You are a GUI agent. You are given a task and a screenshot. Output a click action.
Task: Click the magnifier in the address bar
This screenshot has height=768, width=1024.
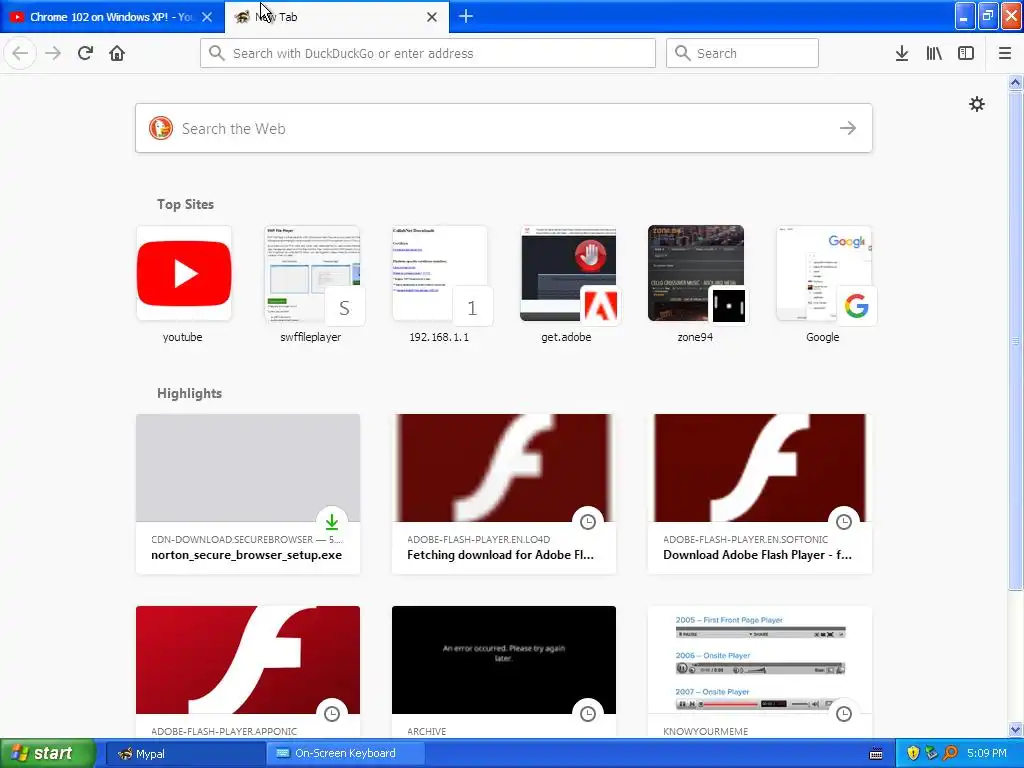tap(216, 53)
